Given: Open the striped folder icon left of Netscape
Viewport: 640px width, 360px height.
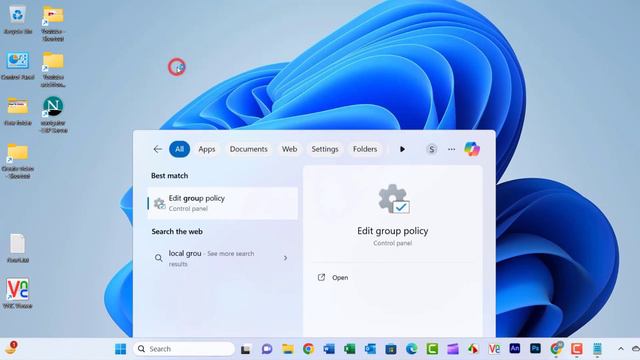Looking at the screenshot, I should (x=18, y=111).
